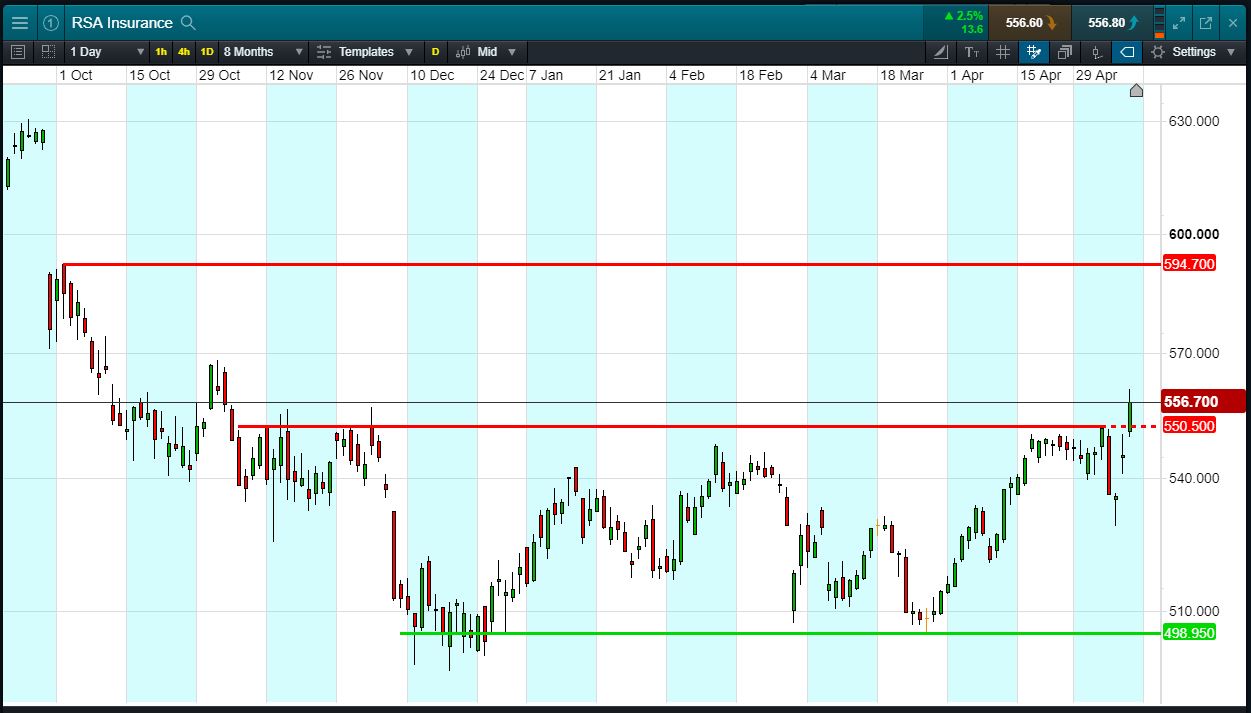This screenshot has width=1251, height=713.
Task: Open the Templates menu
Action: click(364, 52)
